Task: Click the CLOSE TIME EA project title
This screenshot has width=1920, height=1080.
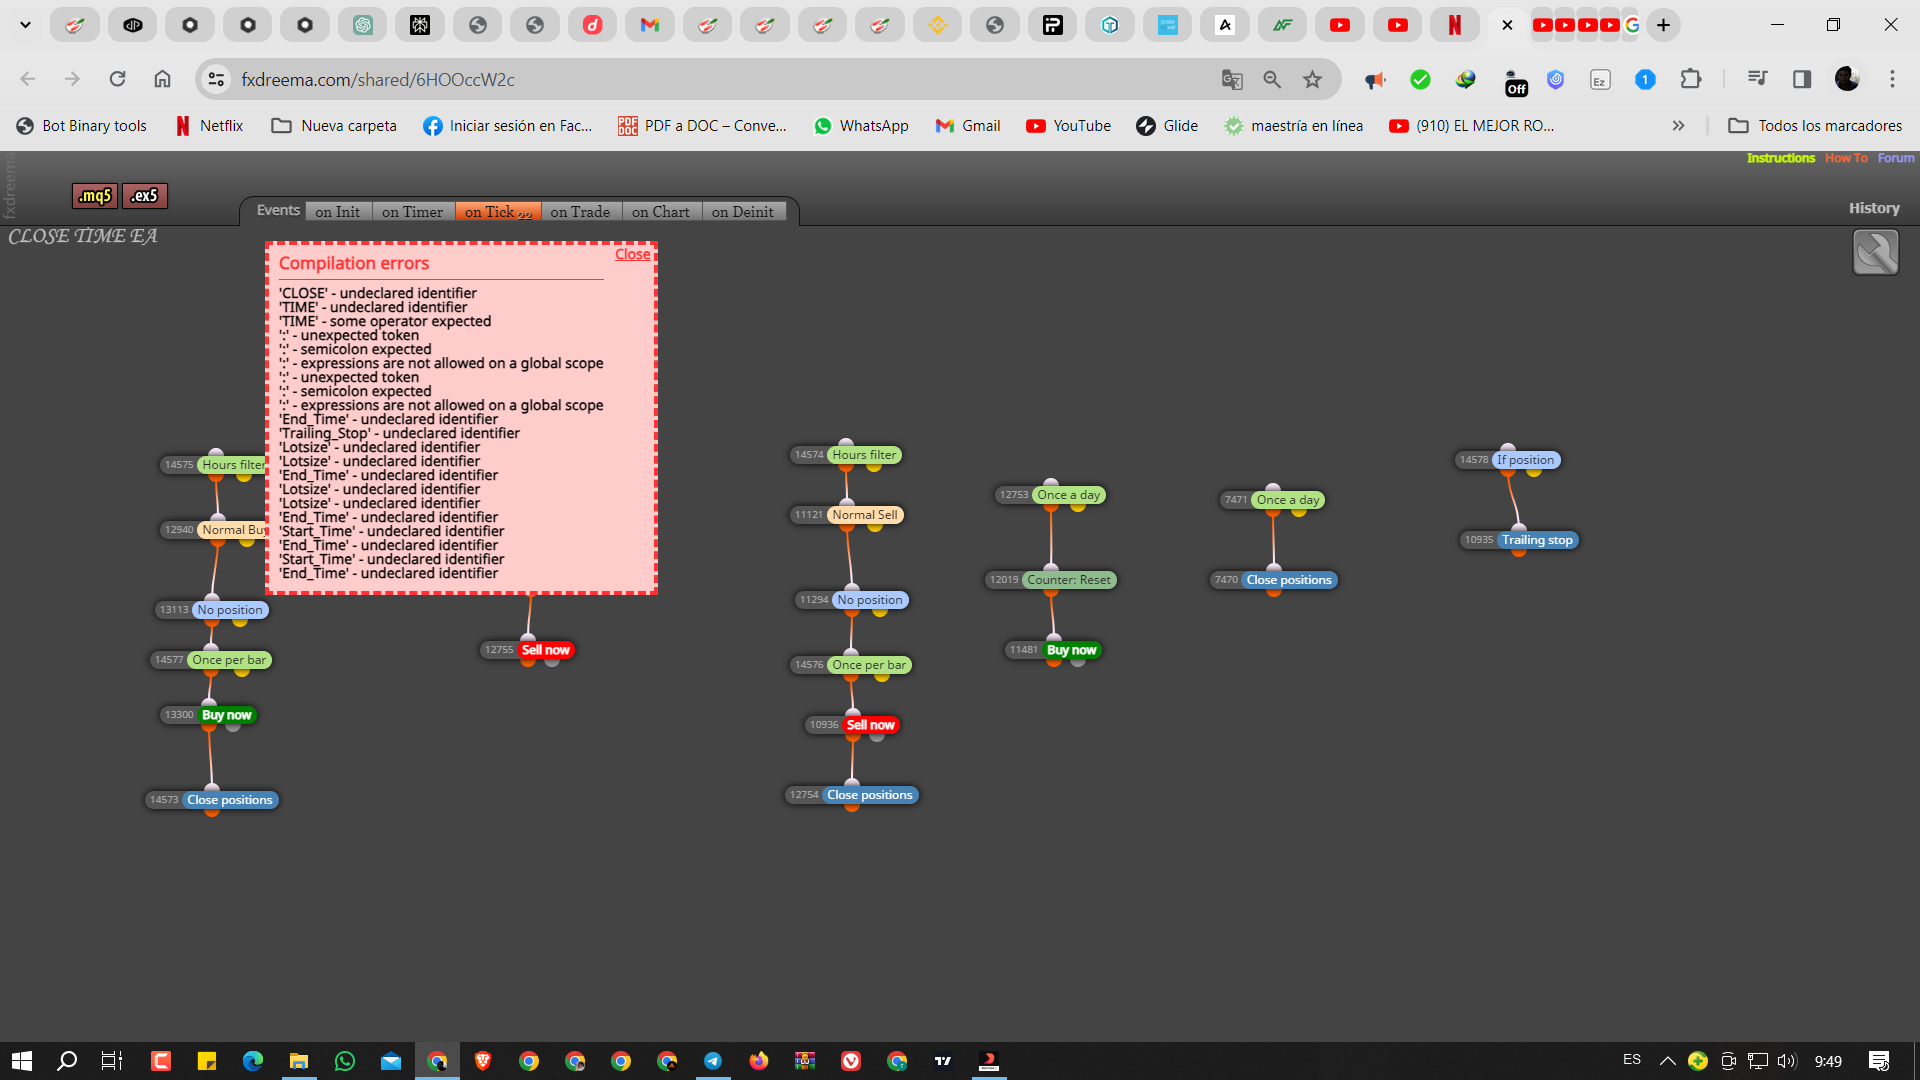Action: 83,237
